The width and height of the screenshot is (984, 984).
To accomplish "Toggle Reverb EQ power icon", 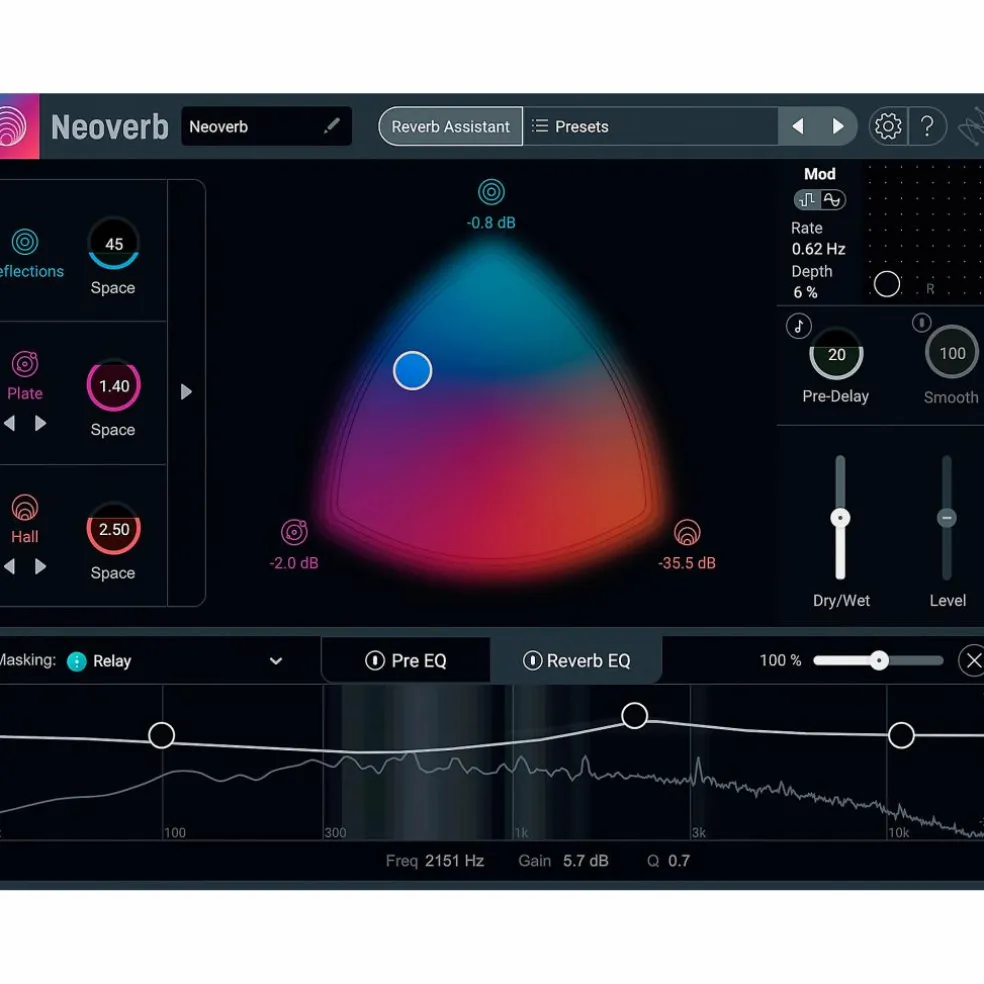I will click(532, 660).
